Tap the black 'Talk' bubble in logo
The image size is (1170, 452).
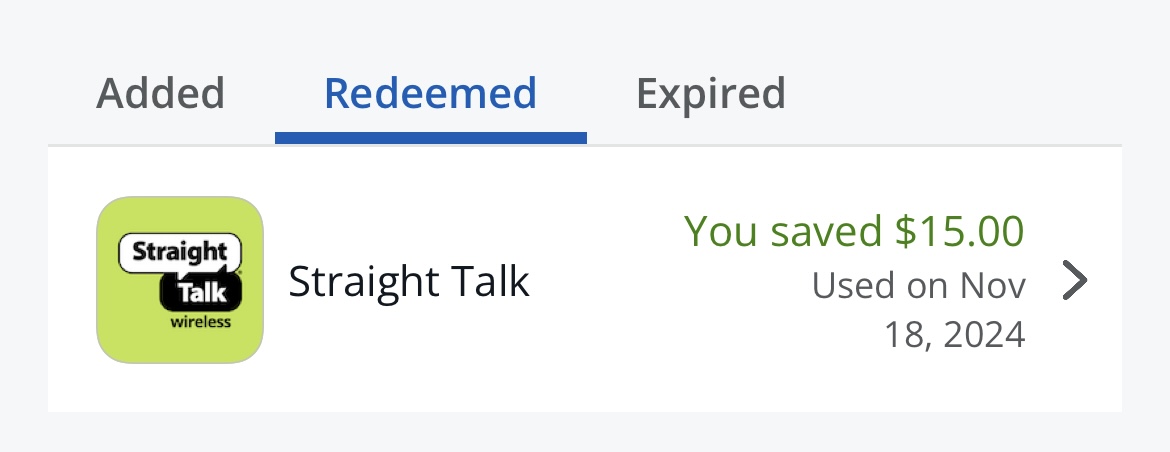201,292
